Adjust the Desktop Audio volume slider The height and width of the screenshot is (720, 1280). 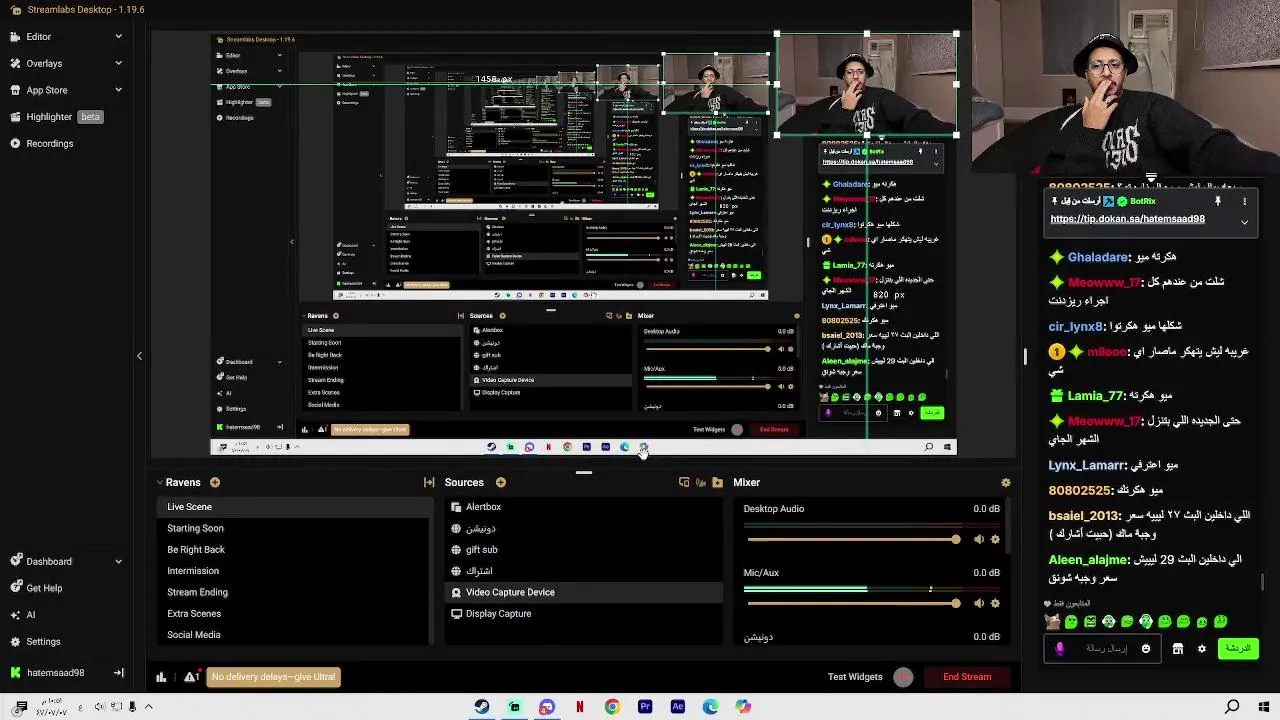852,540
